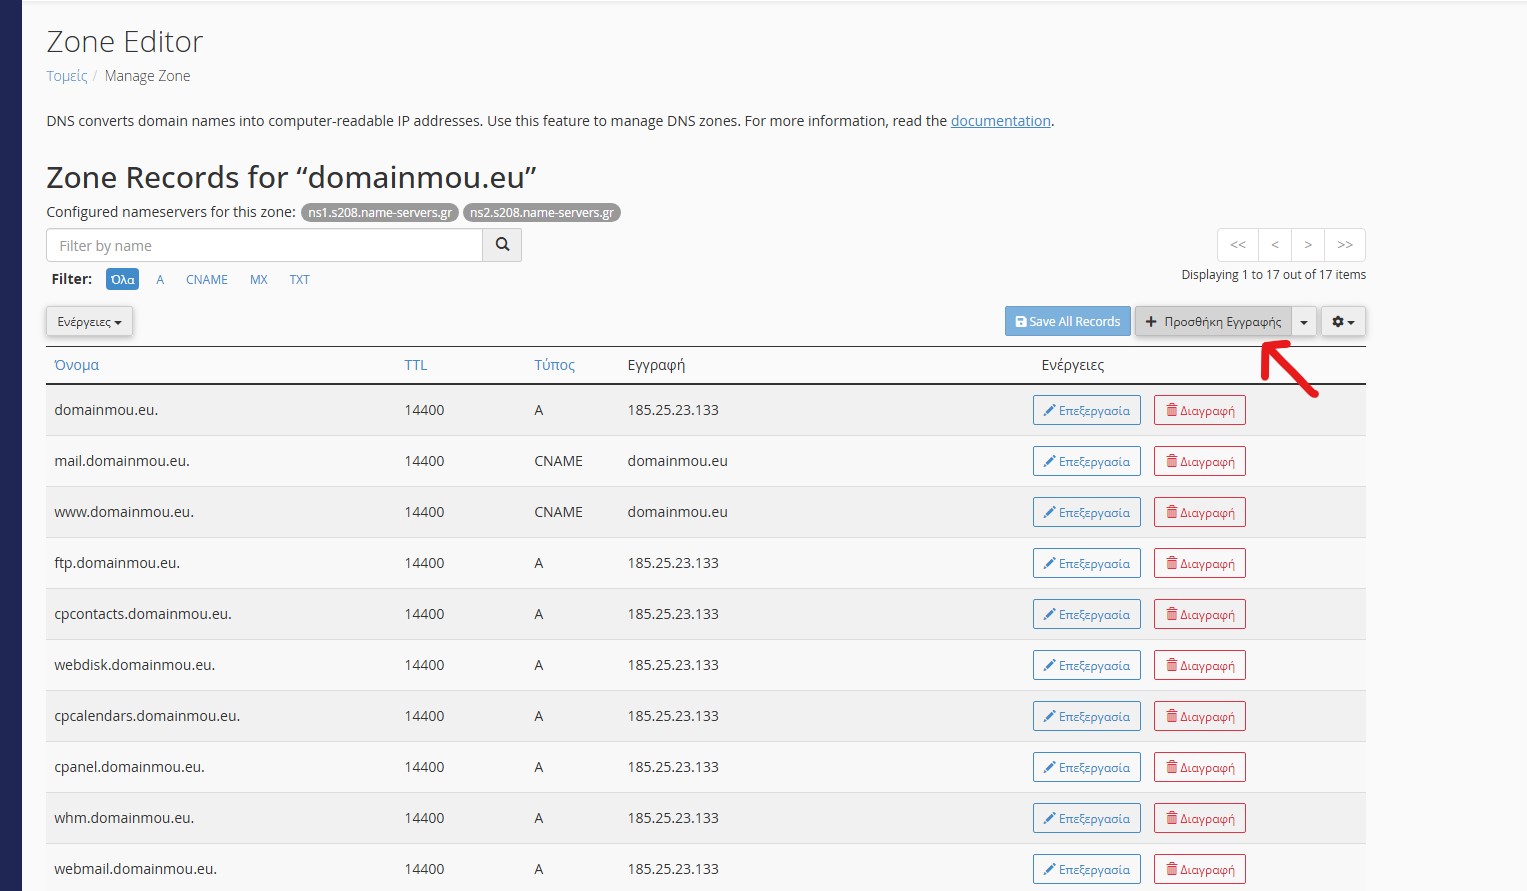This screenshot has height=891, width=1527.
Task: Sort records by Όνομα column
Action: coord(77,365)
